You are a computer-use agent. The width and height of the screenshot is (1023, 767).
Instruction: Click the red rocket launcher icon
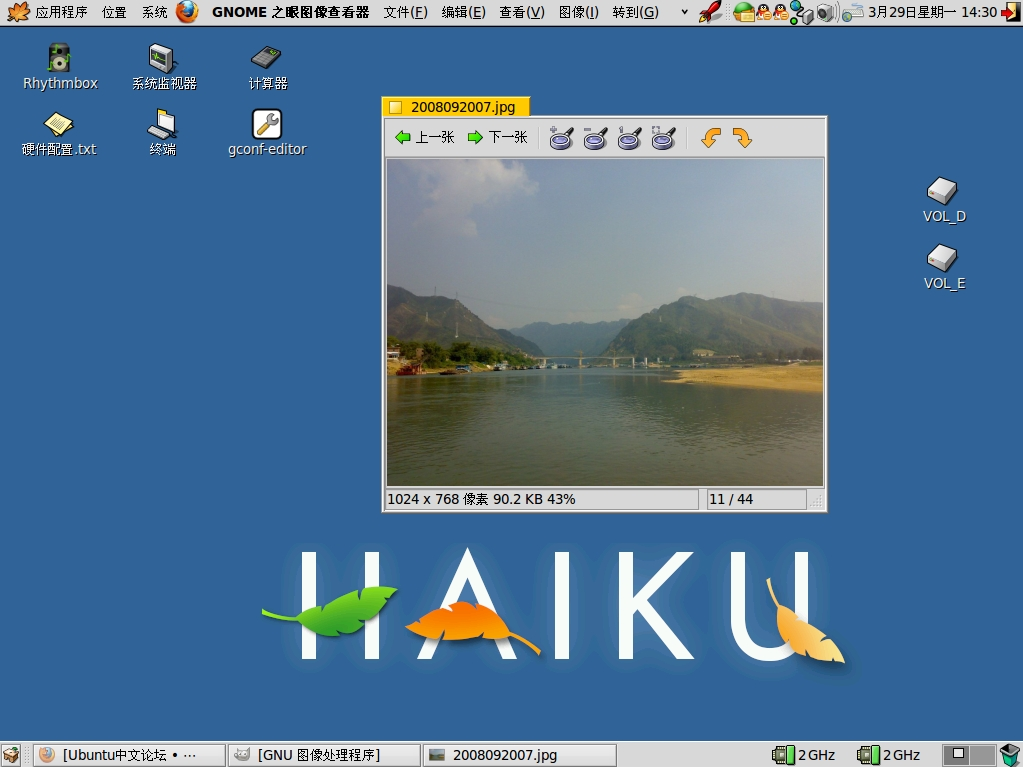pos(710,12)
